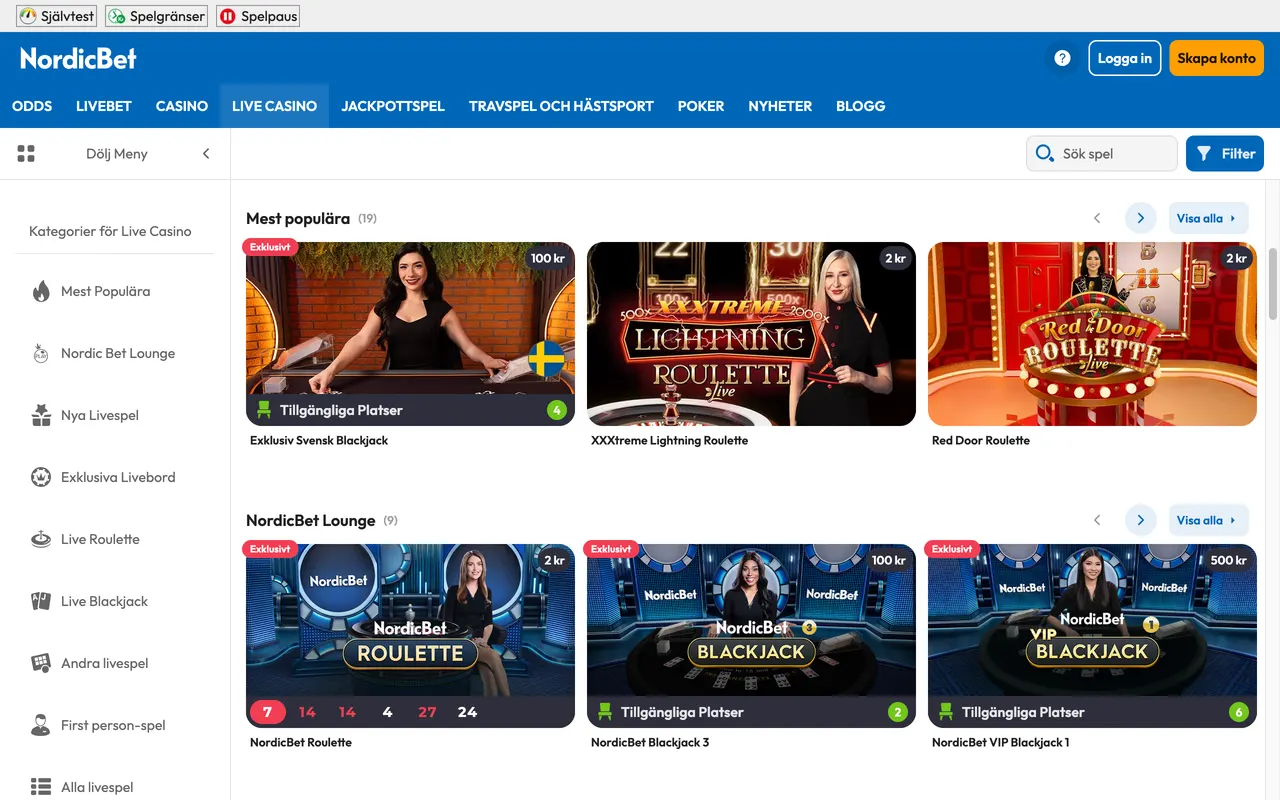The width and height of the screenshot is (1280, 800).
Task: Click the Nordic Bet Lounge icon
Action: (41, 353)
